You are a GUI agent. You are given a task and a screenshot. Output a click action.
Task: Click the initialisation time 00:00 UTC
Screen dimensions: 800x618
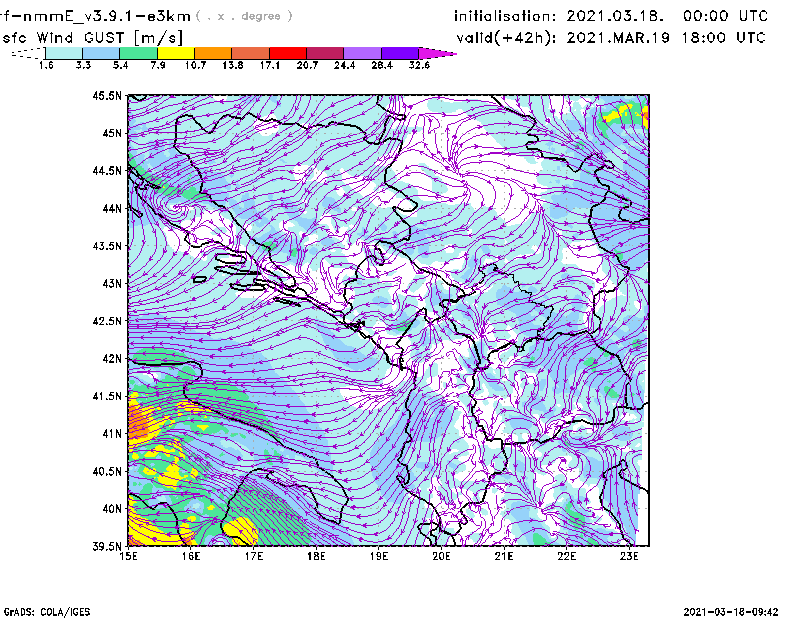pyautogui.click(x=726, y=16)
